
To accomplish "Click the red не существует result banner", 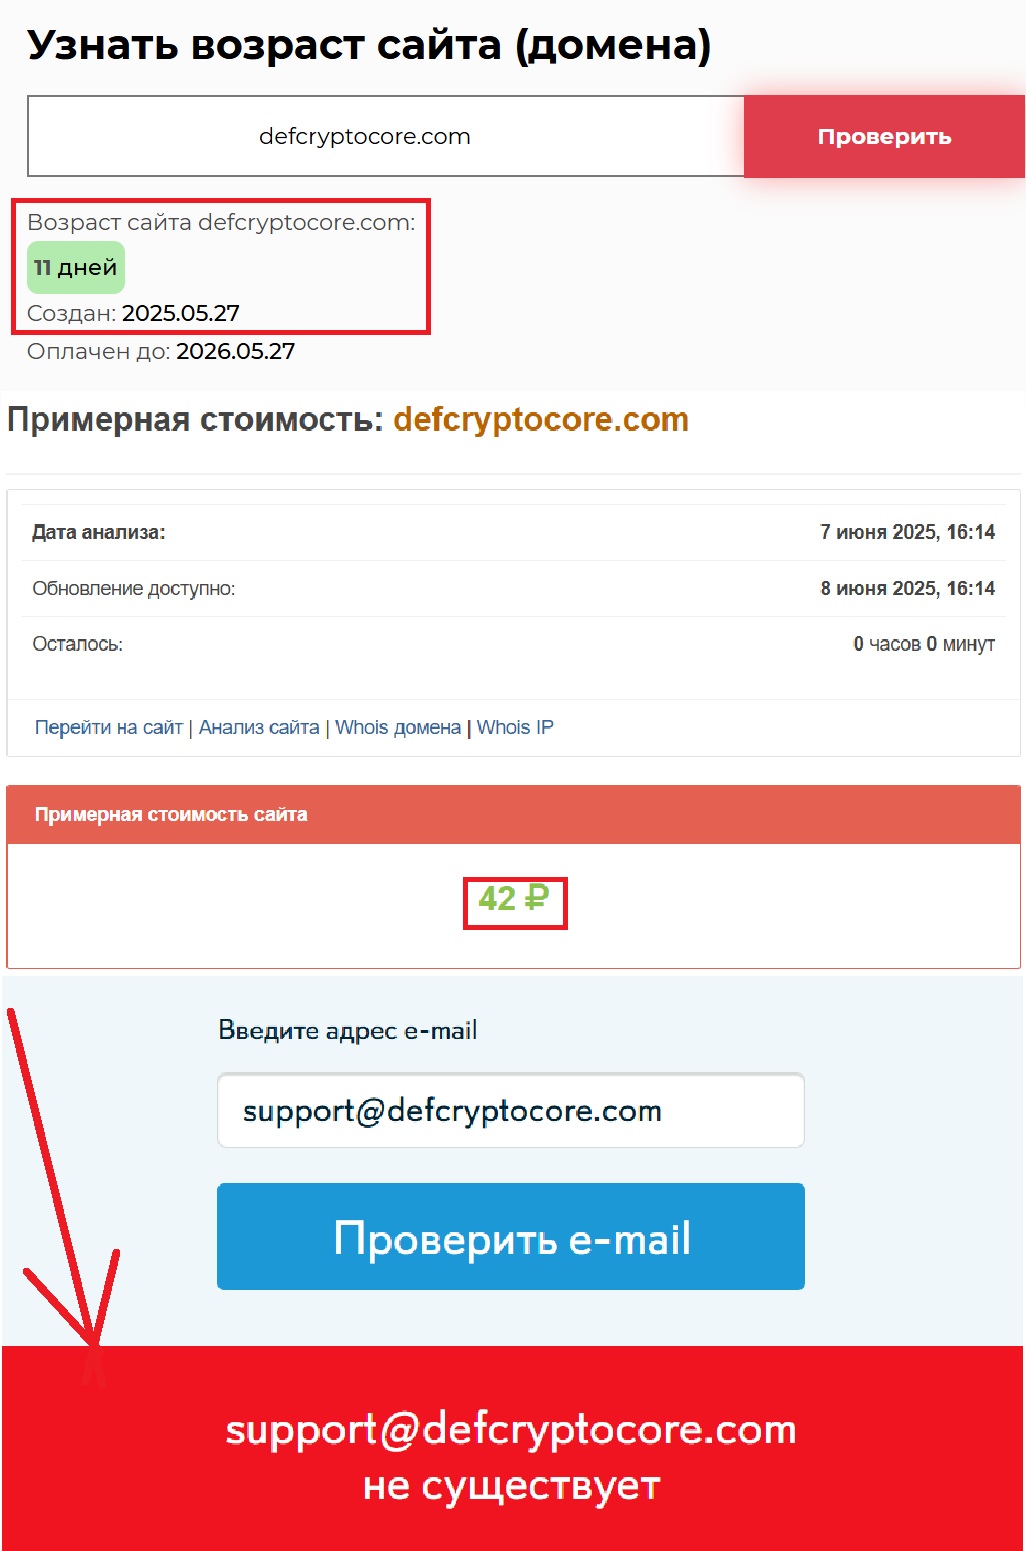I will tap(512, 1449).
